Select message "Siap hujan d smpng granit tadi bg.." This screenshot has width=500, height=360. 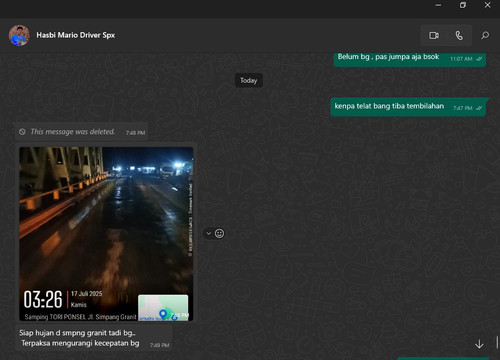tap(93, 338)
